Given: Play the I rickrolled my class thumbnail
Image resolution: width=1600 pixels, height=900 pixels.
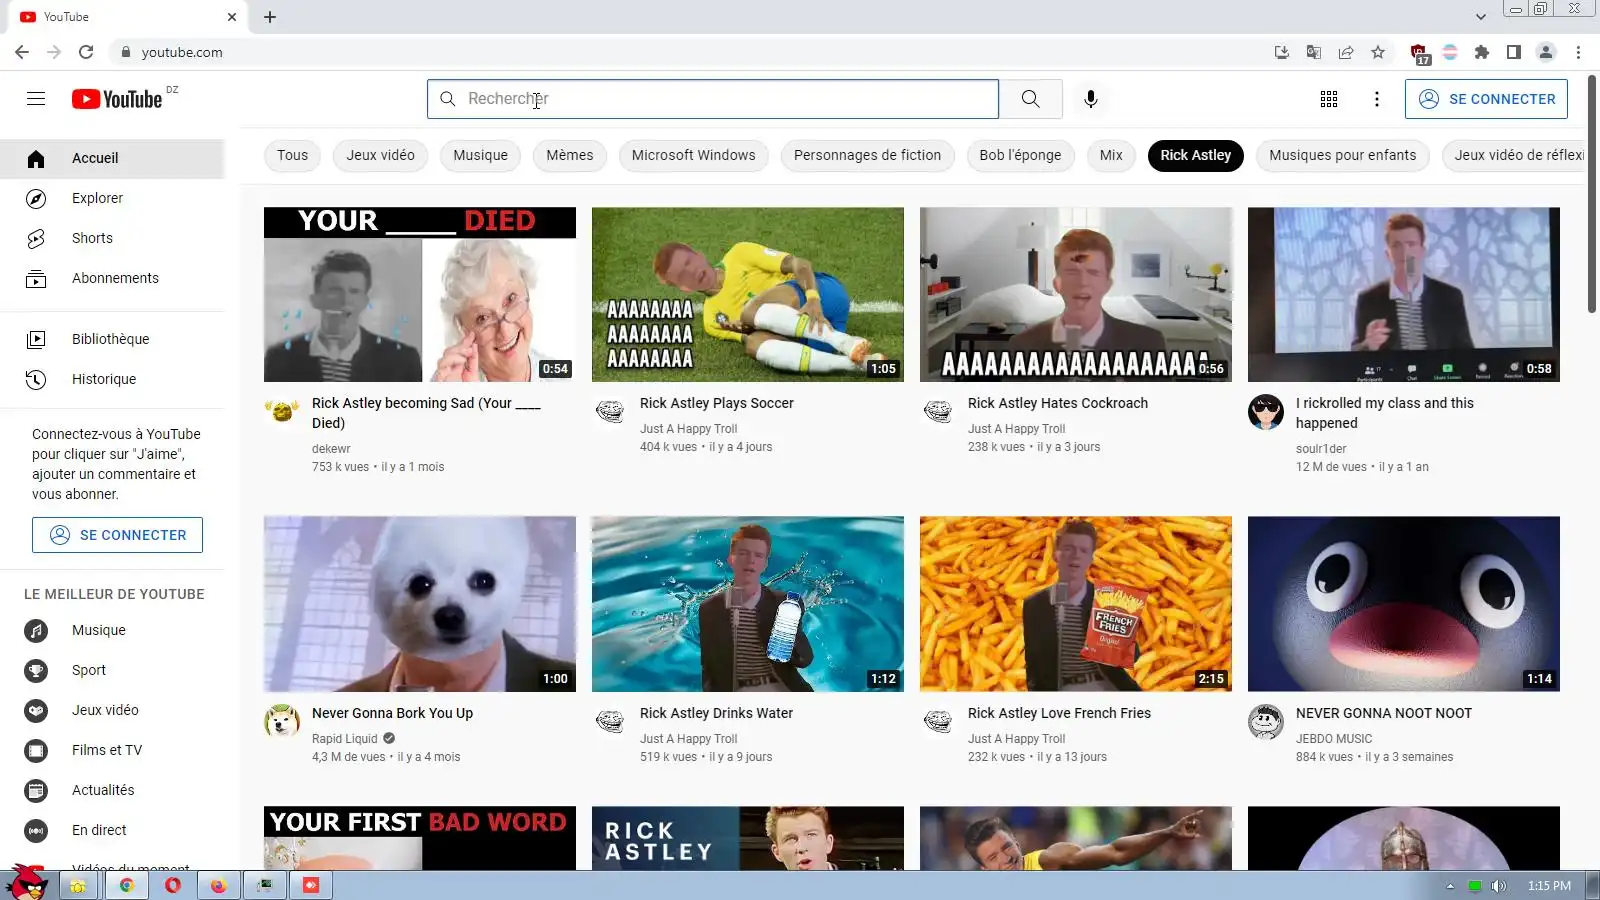Looking at the screenshot, I should point(1404,295).
